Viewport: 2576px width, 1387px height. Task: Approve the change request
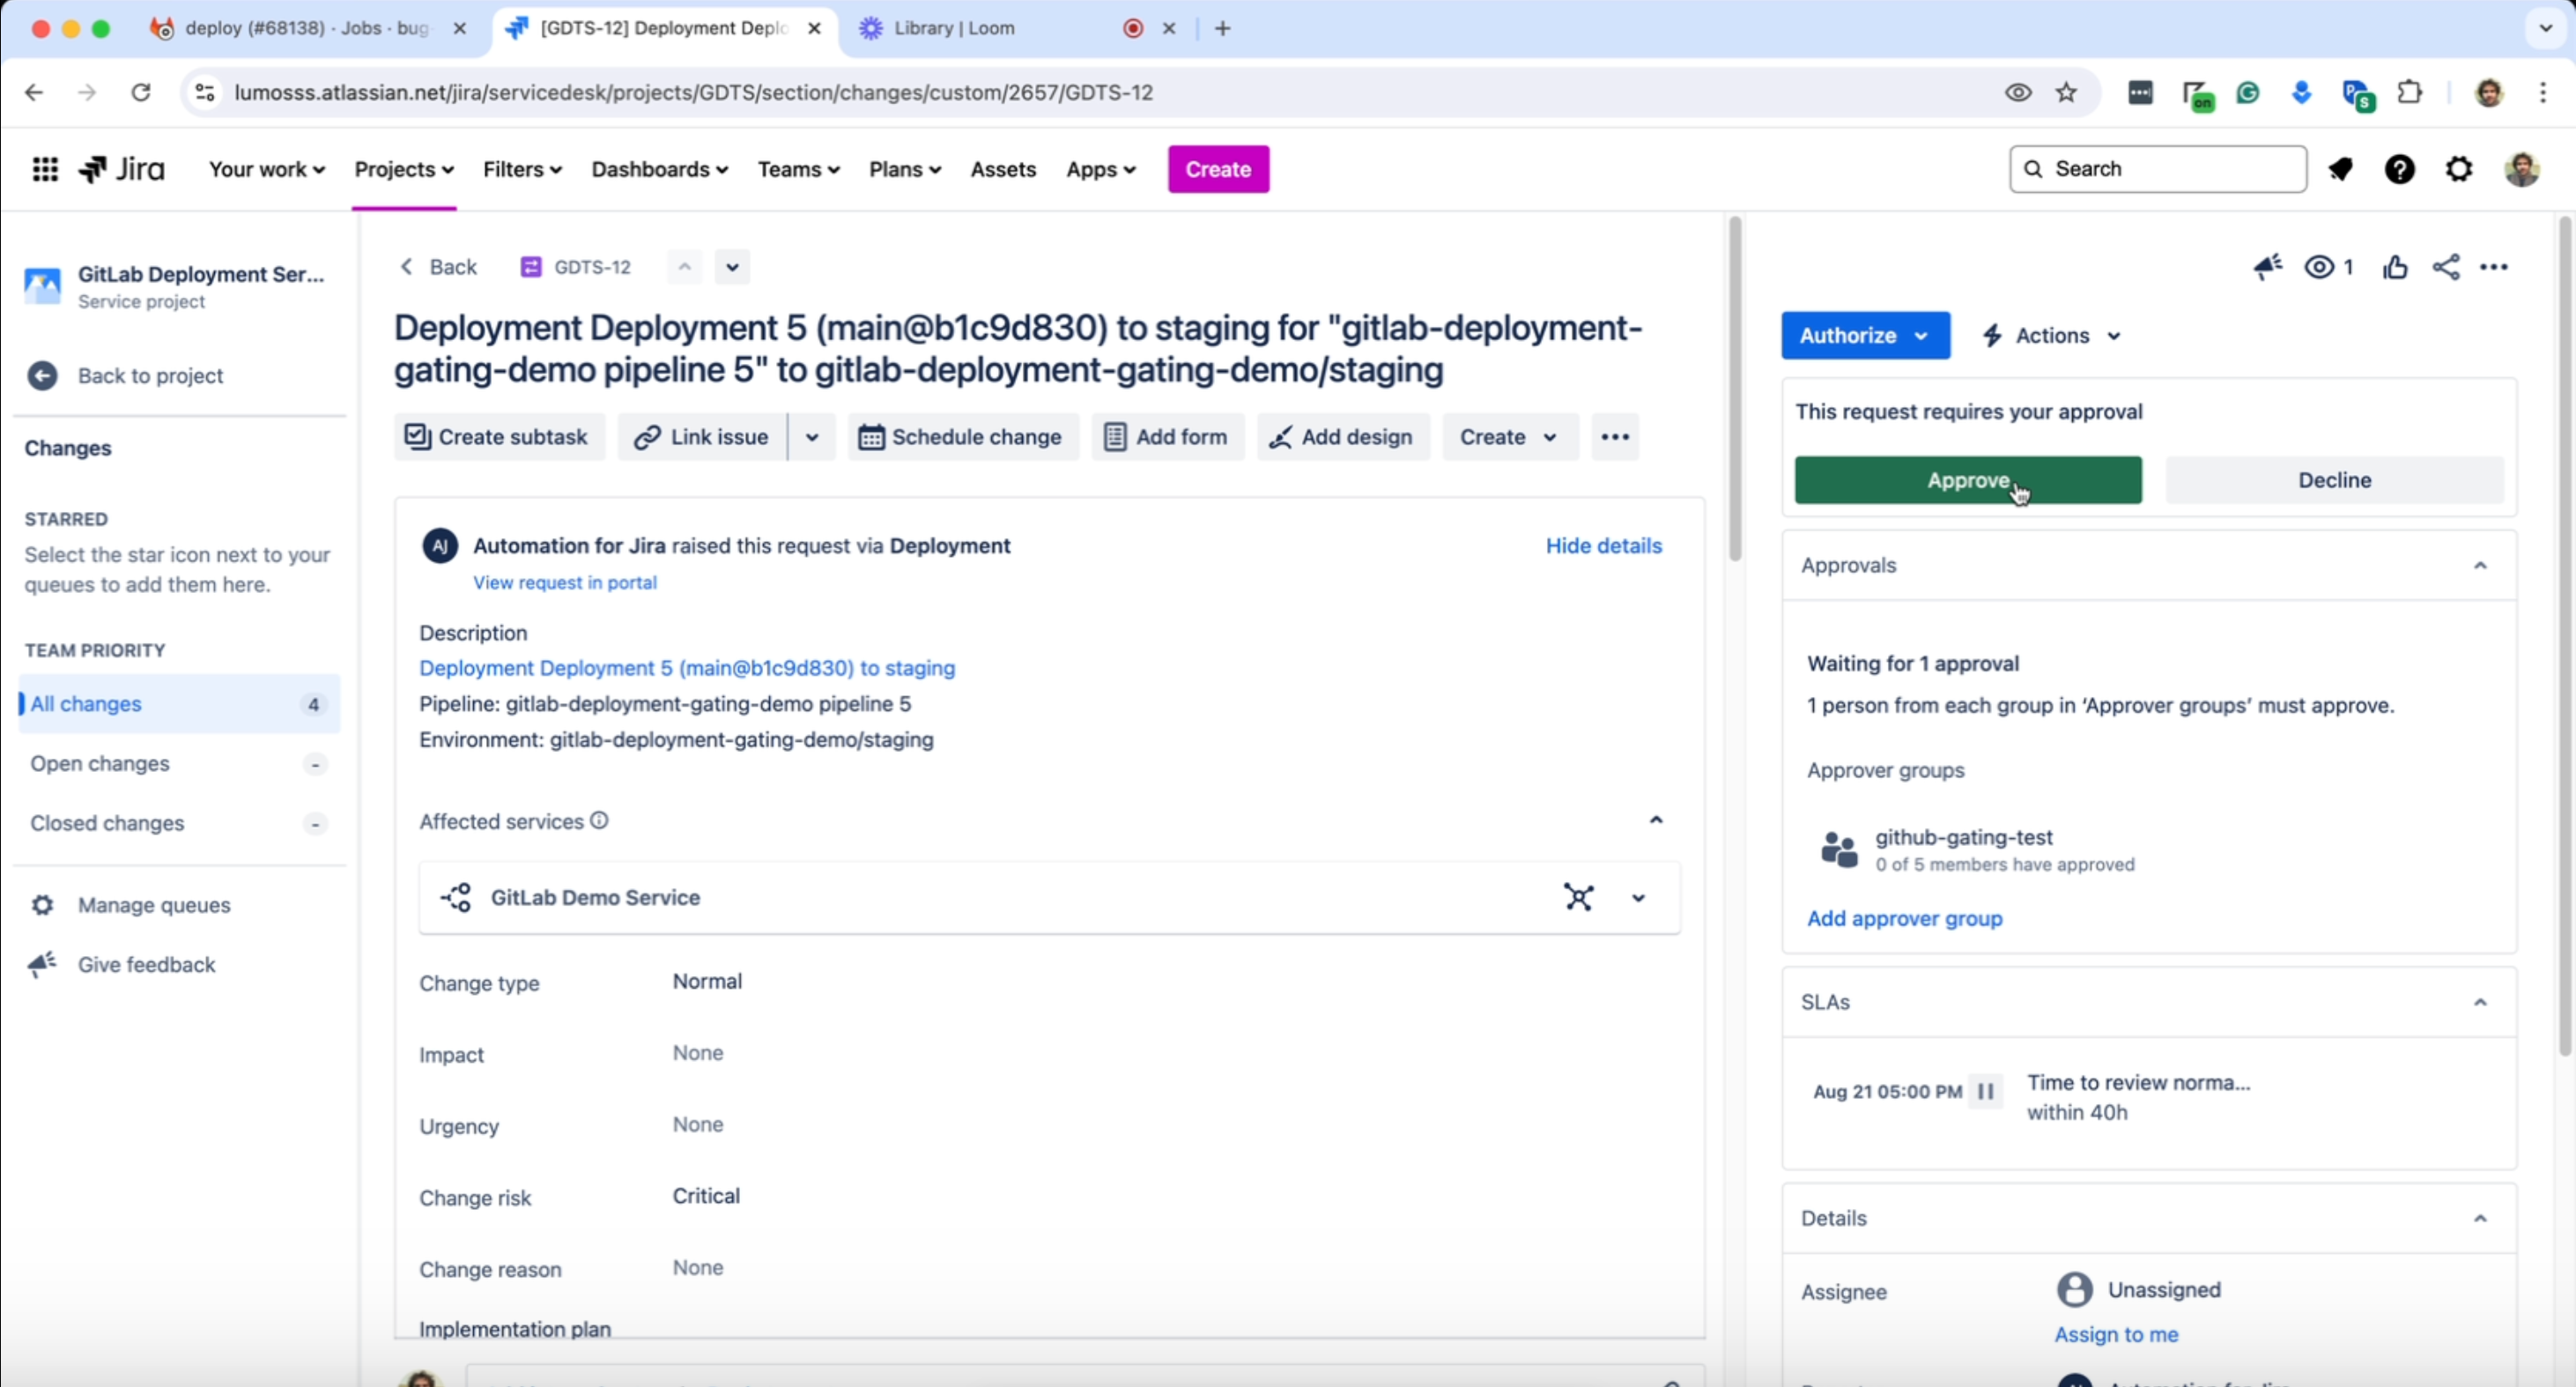click(x=1967, y=480)
